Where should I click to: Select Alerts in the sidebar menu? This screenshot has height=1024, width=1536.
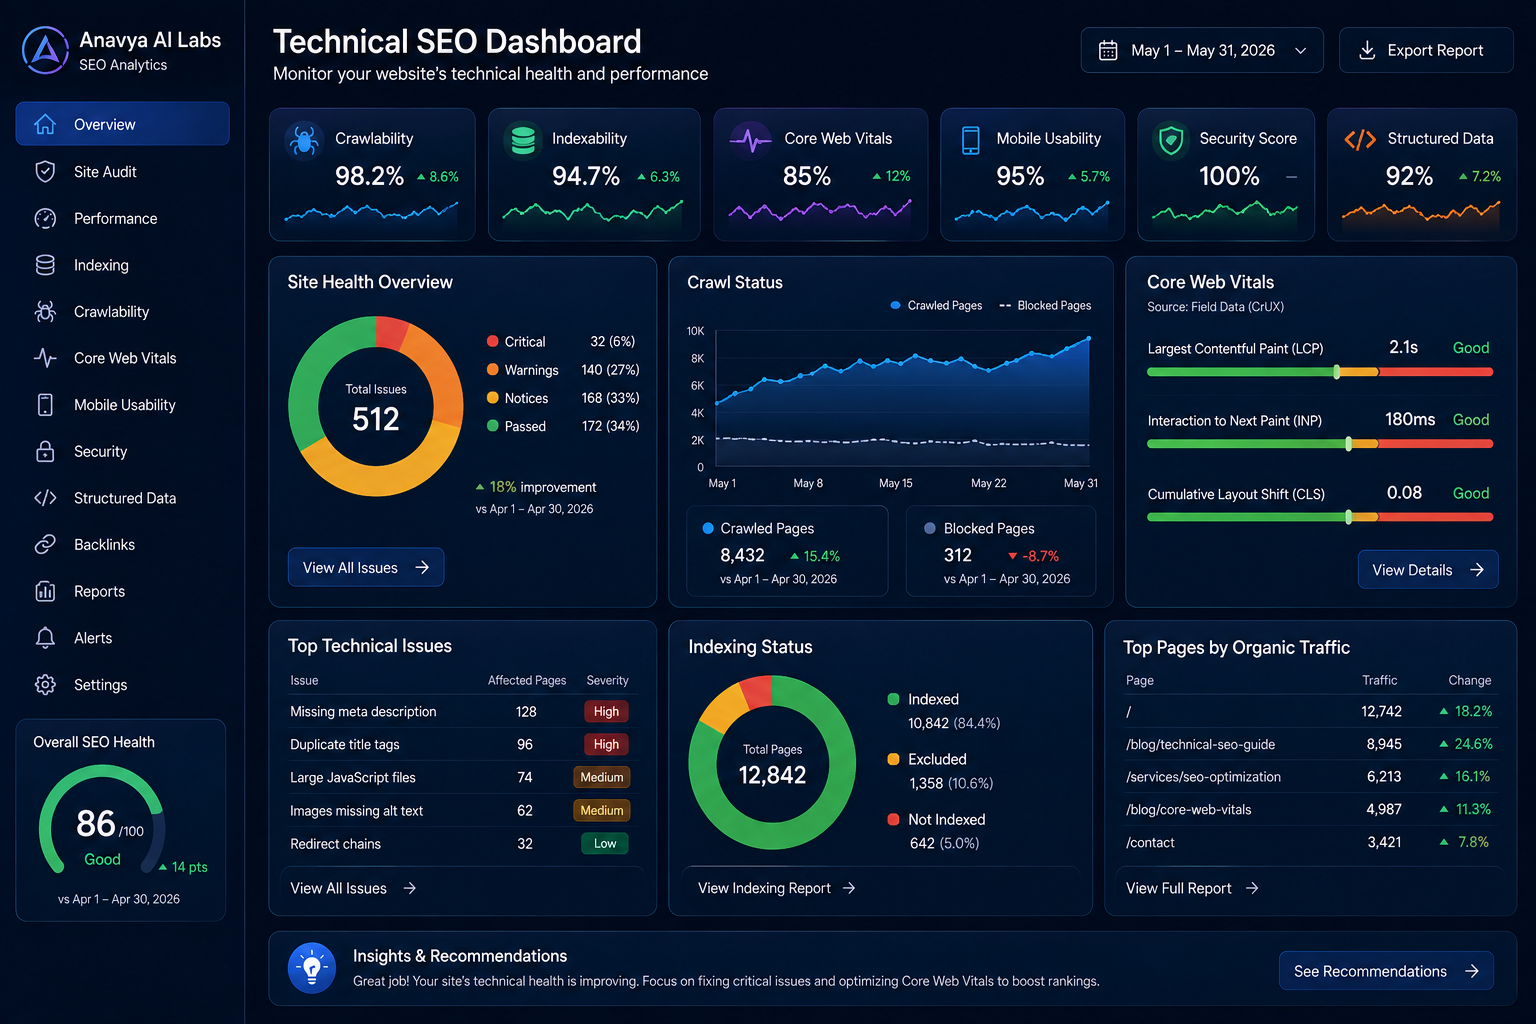(122, 638)
